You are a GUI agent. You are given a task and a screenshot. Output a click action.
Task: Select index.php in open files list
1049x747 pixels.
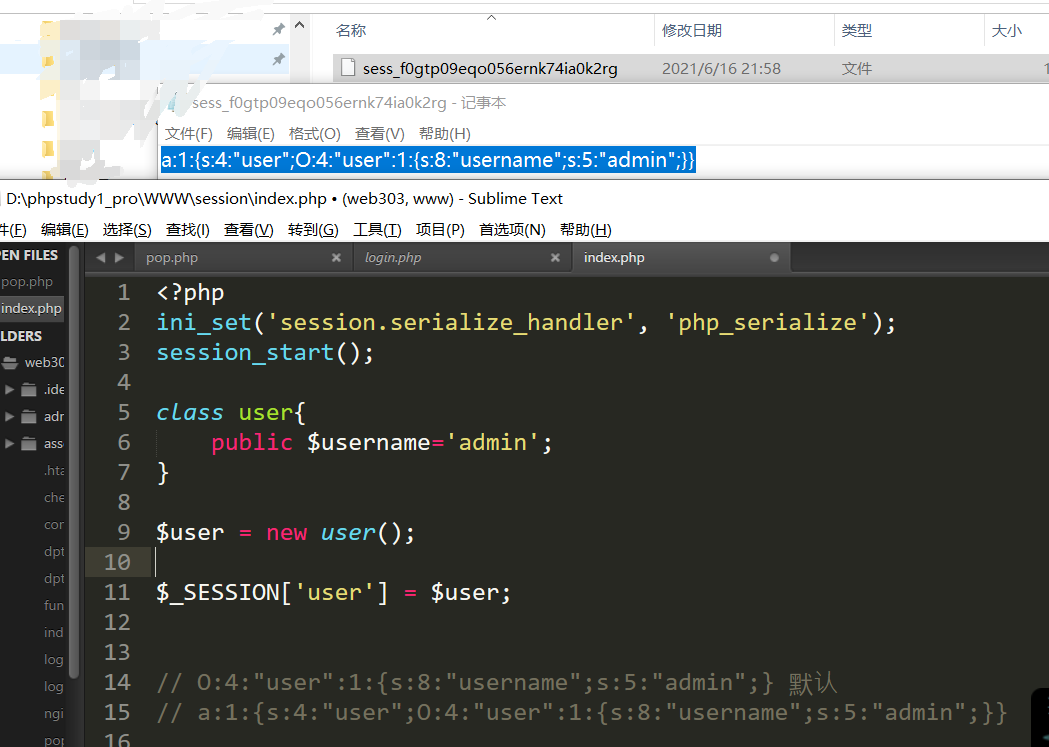tap(32, 308)
